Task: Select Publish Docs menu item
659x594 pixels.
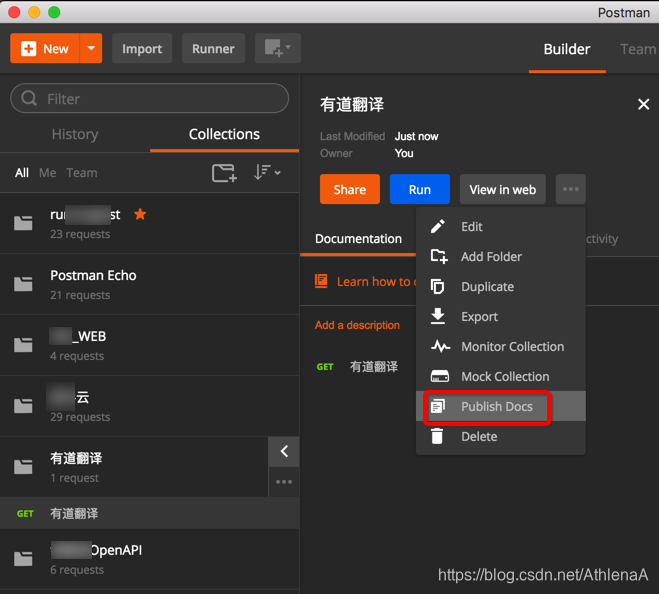Action: tap(501, 406)
